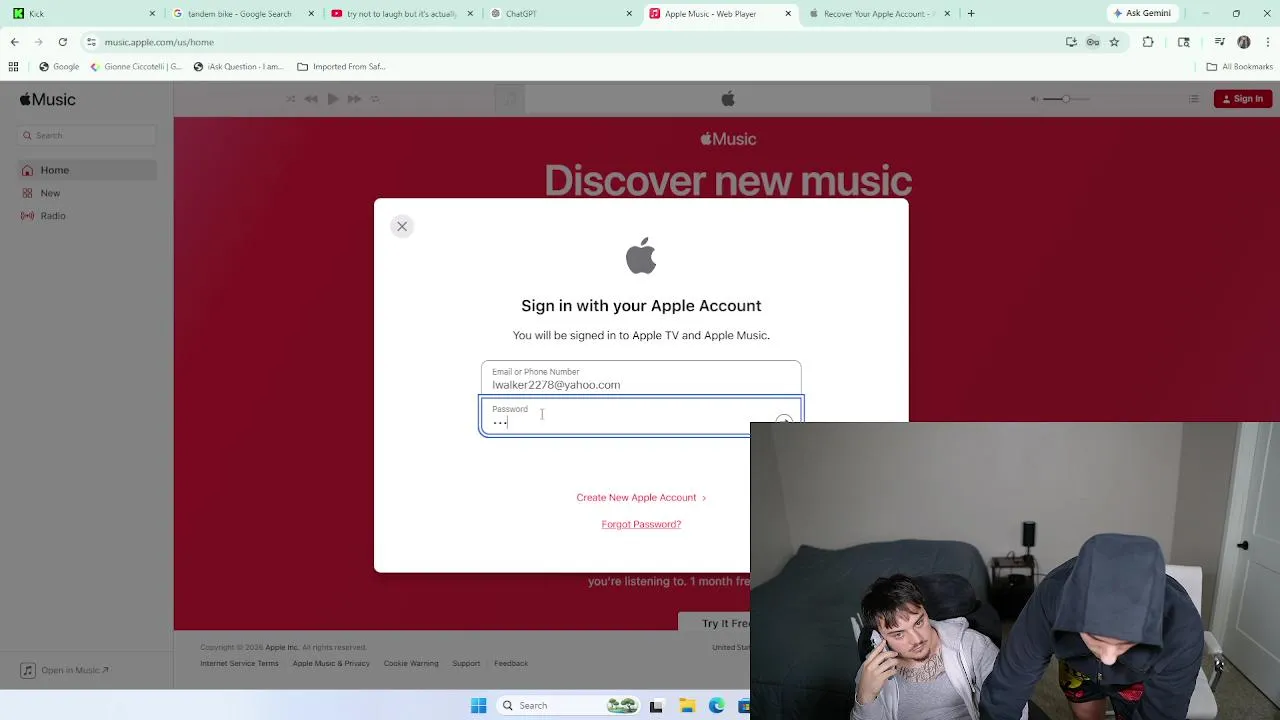Focus the Apple Music Search field
This screenshot has height=720, width=1280.
[88, 135]
